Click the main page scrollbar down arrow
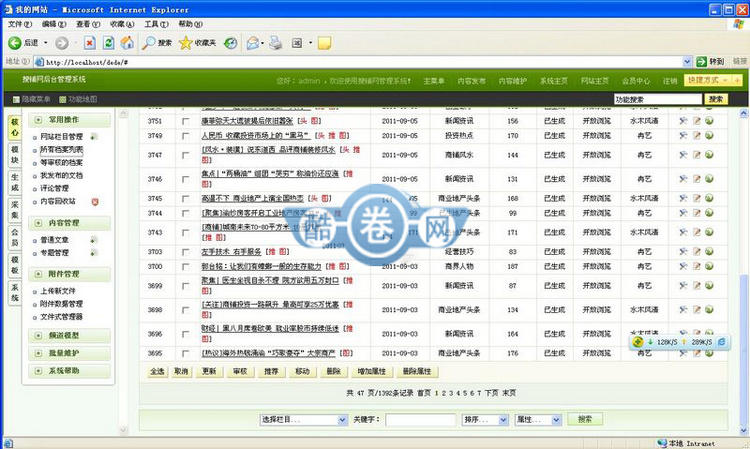The width and height of the screenshot is (750, 449). (744, 430)
